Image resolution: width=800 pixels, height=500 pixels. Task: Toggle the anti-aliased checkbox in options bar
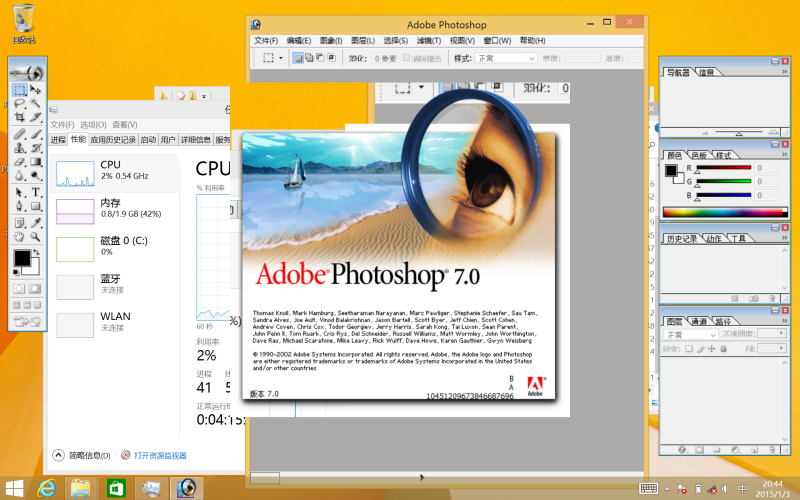click(x=407, y=58)
